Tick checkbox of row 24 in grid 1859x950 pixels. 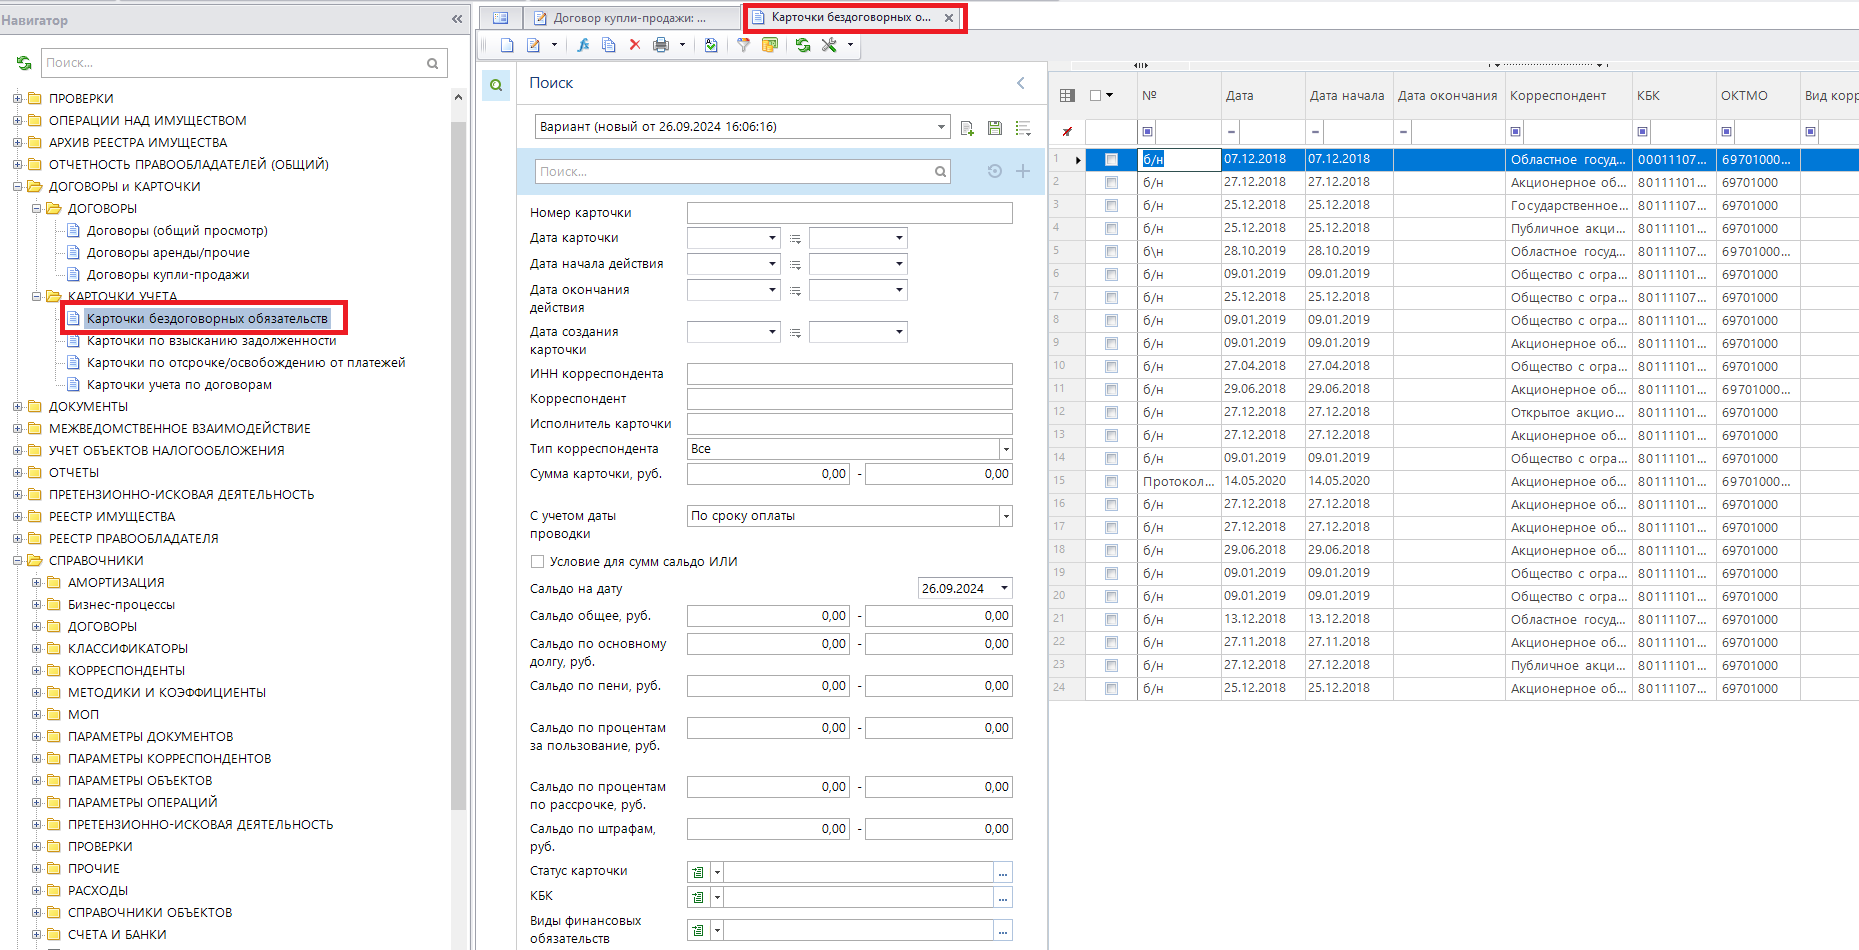[1111, 689]
